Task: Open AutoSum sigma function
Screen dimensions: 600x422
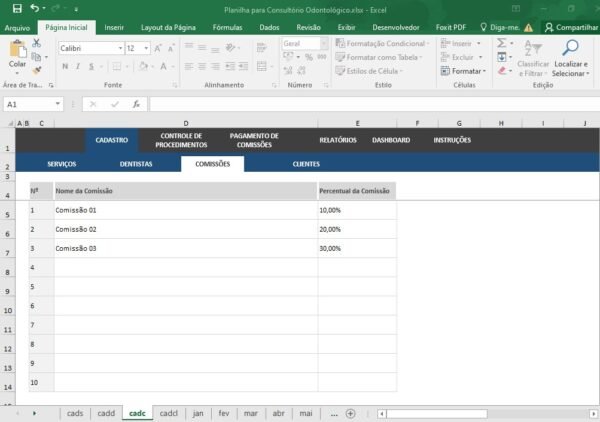Action: [502, 43]
